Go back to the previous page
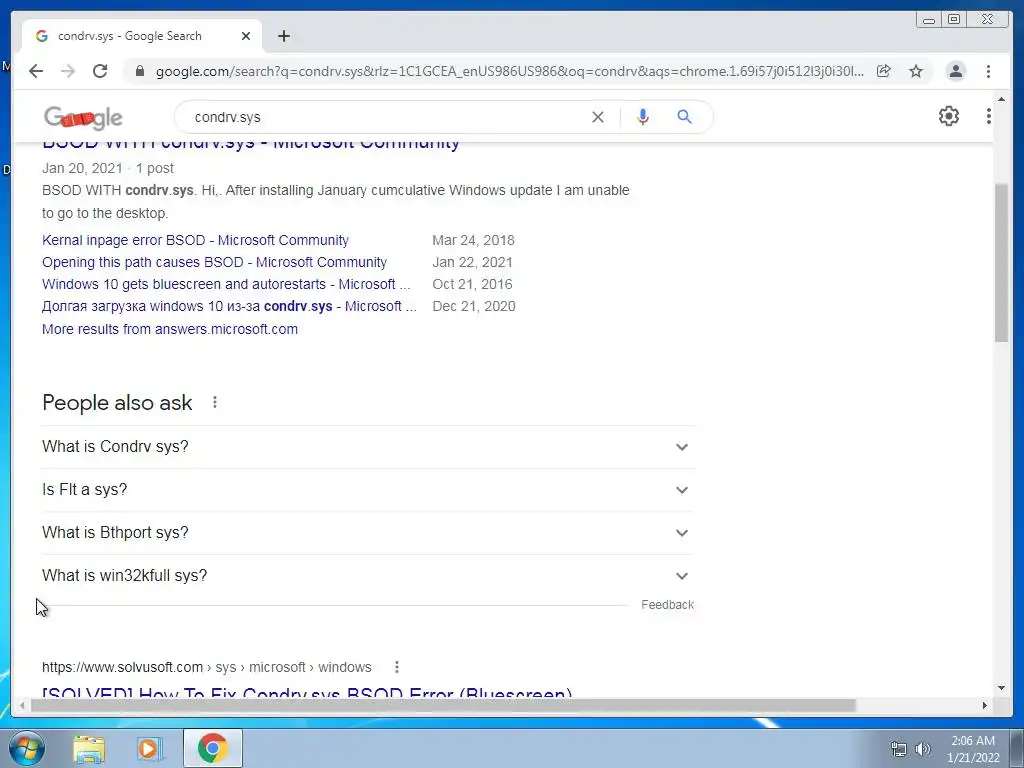 click(x=36, y=71)
